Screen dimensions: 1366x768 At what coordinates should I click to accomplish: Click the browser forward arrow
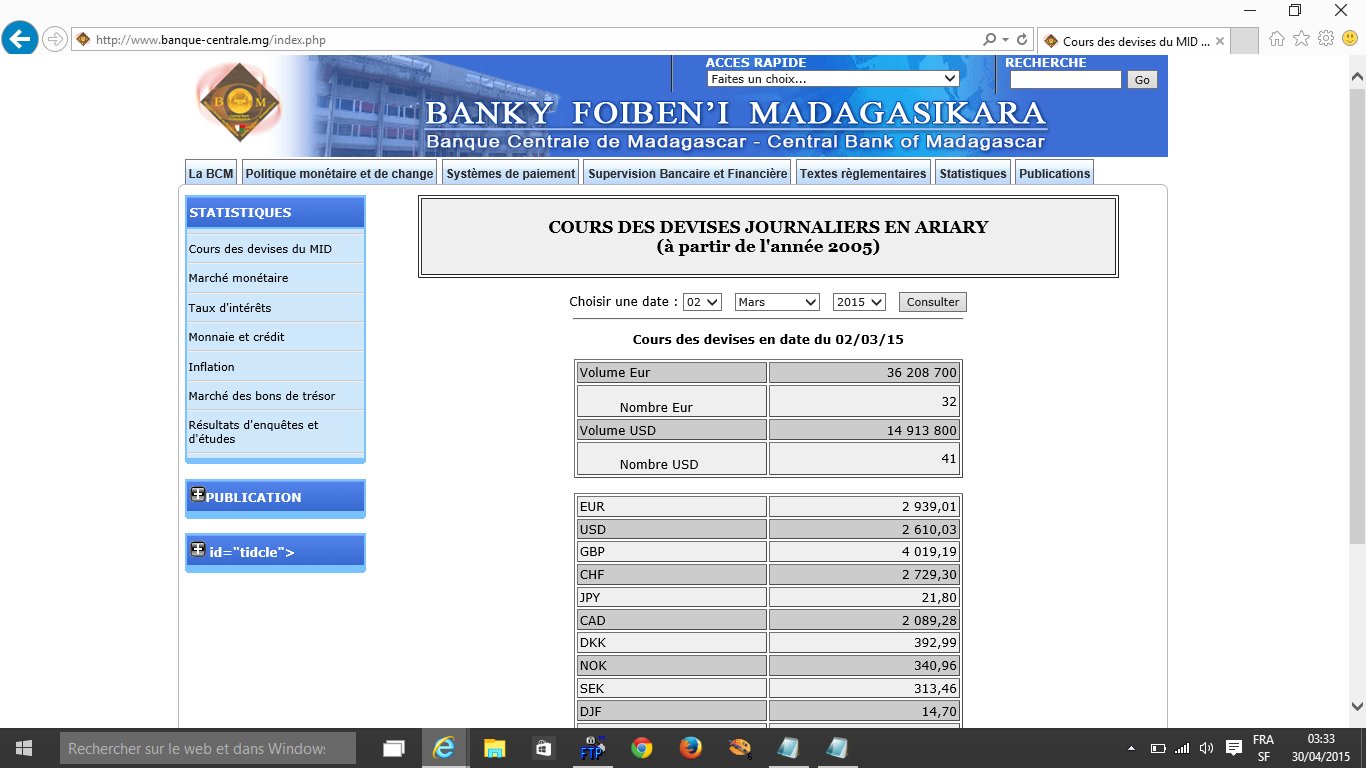click(x=55, y=39)
